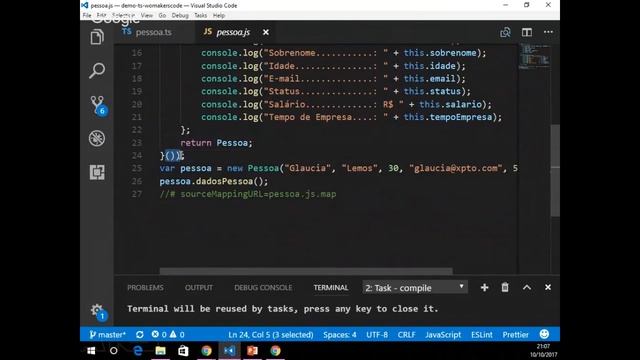
Task: Change language mode from JavaScript
Action: tap(443, 335)
